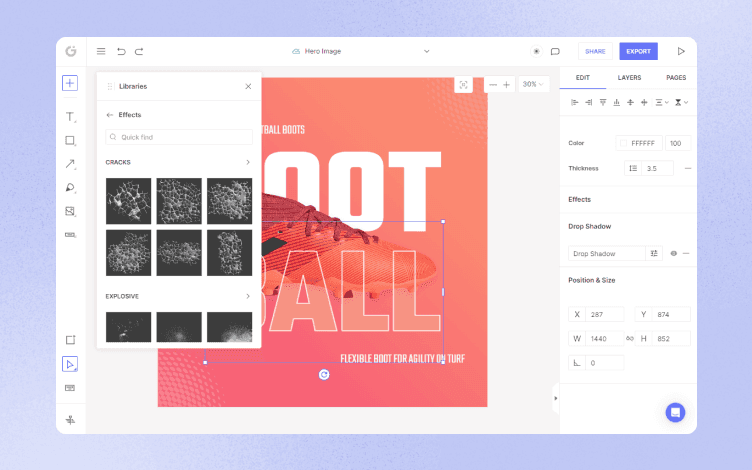Viewport: 752px width, 470px height.
Task: Remove the Drop Shadow with minus icon
Action: [x=686, y=253]
